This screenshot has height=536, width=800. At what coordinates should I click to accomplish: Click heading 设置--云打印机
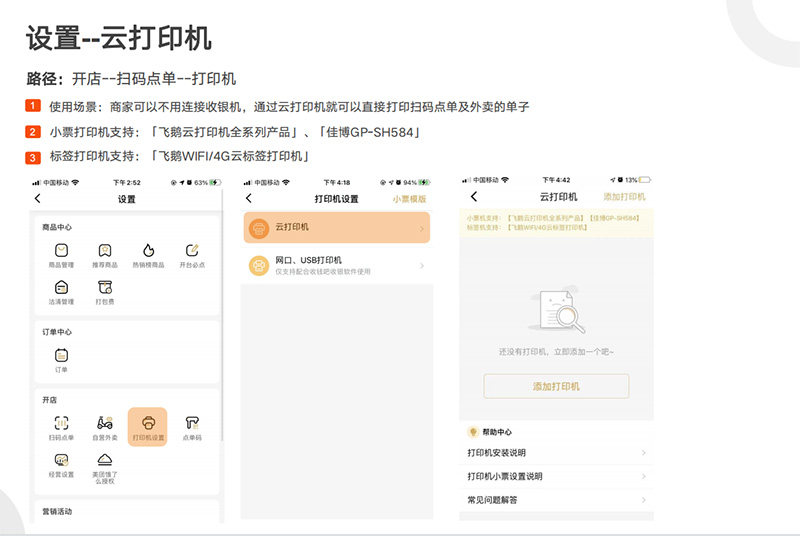pos(119,38)
